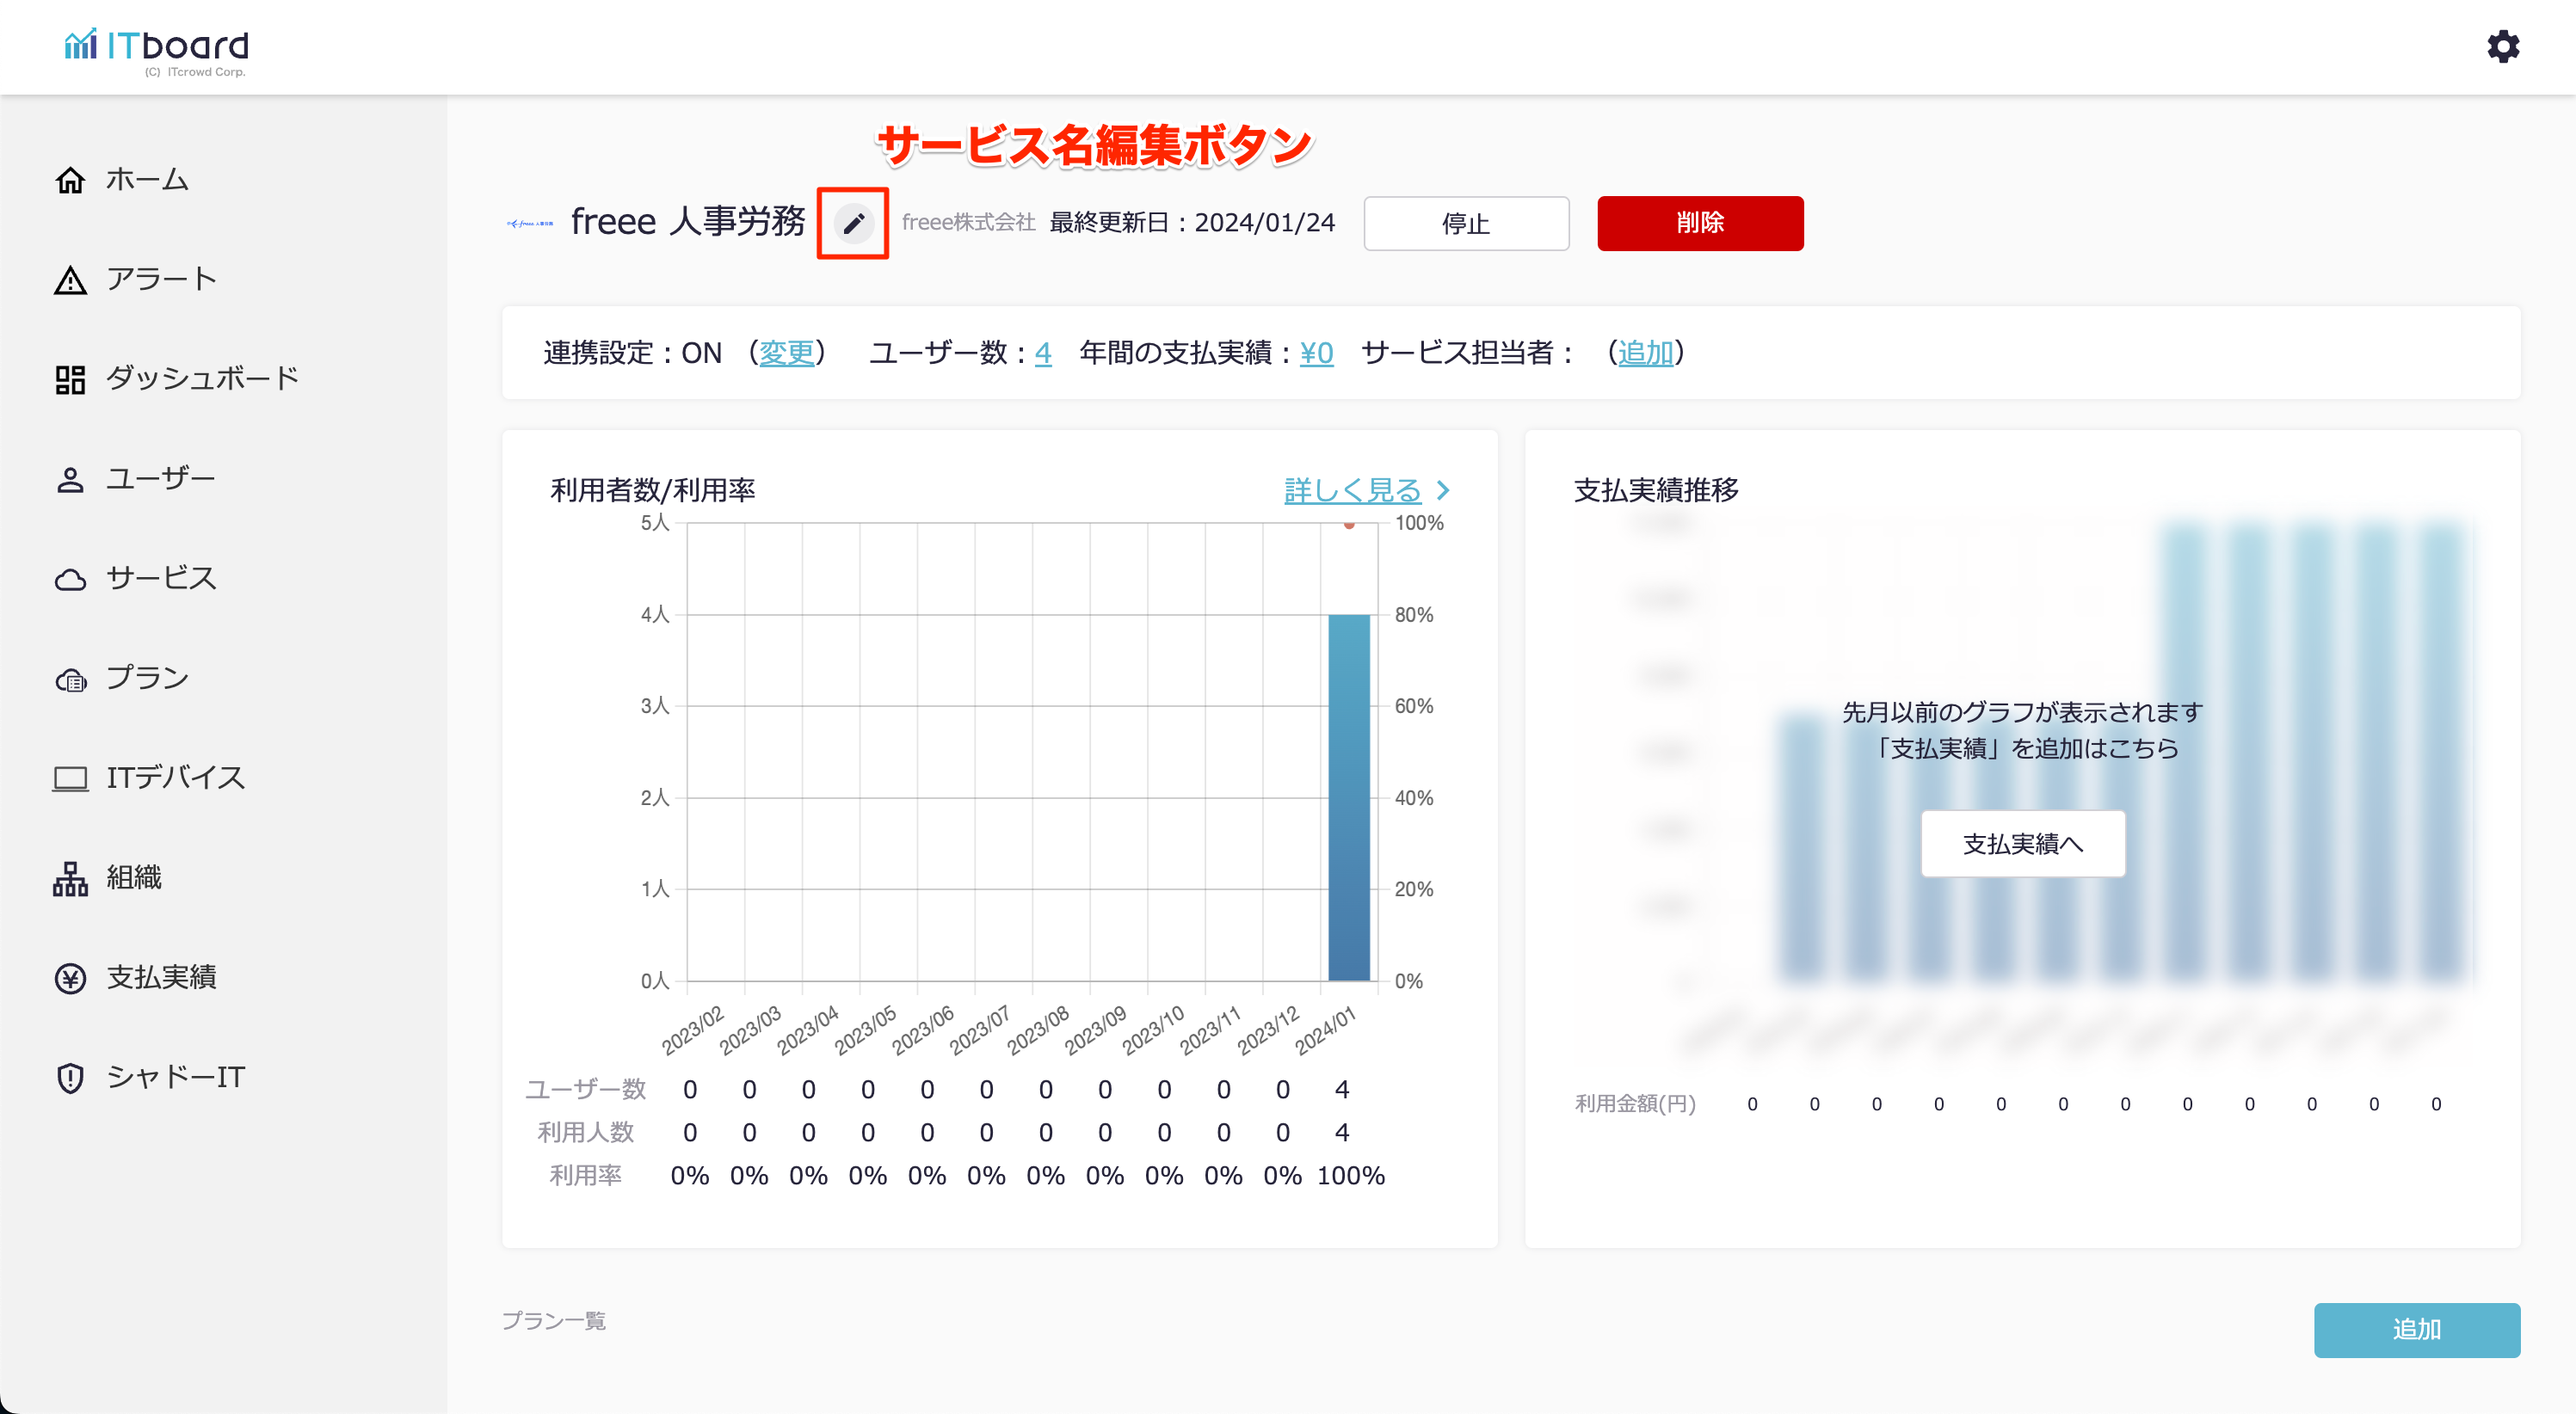Click the 変更 link for 連携設定
The image size is (2576, 1414).
(x=786, y=353)
